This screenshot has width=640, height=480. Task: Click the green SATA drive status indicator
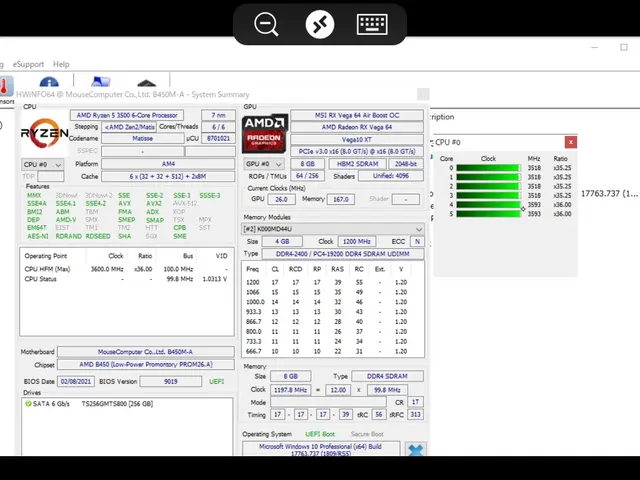click(x=27, y=404)
